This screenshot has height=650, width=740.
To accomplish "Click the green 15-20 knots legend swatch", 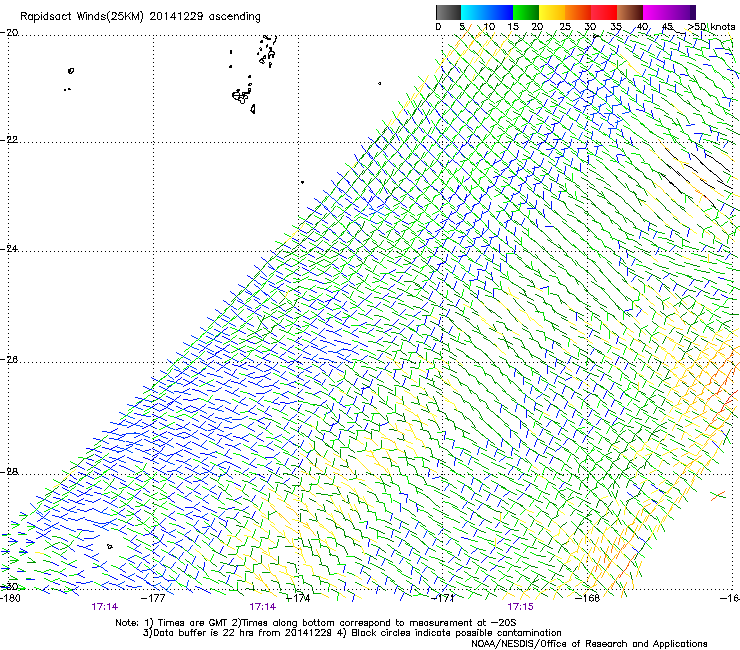I will tap(526, 12).
